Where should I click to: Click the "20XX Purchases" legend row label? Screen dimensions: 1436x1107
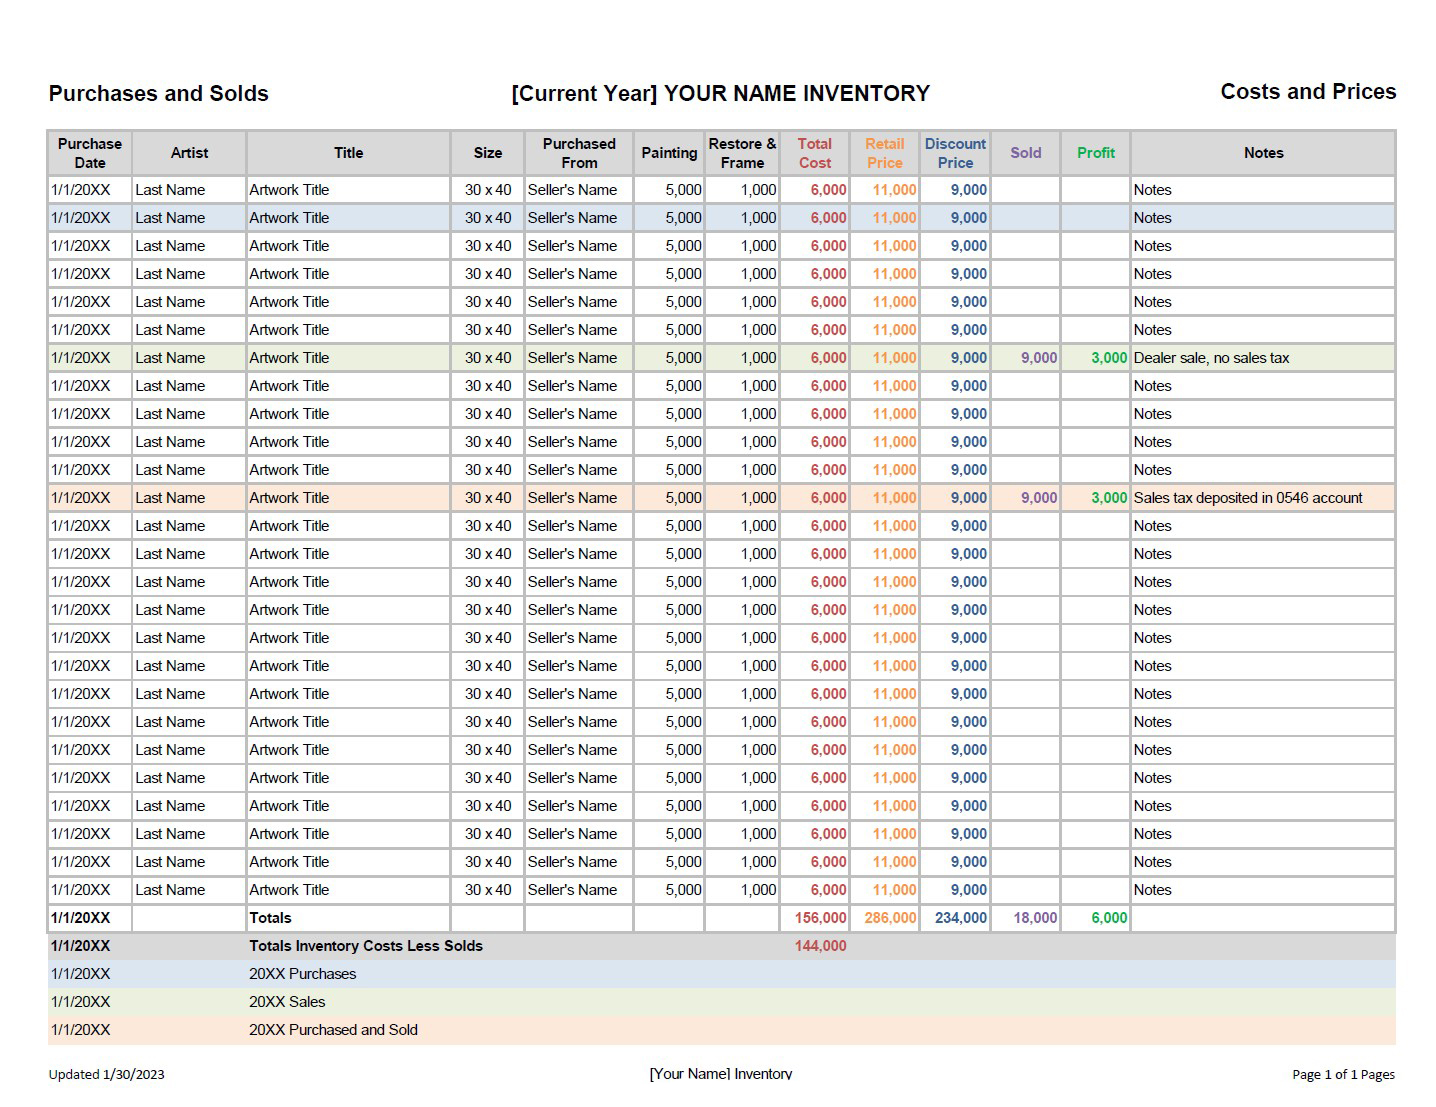click(x=302, y=974)
